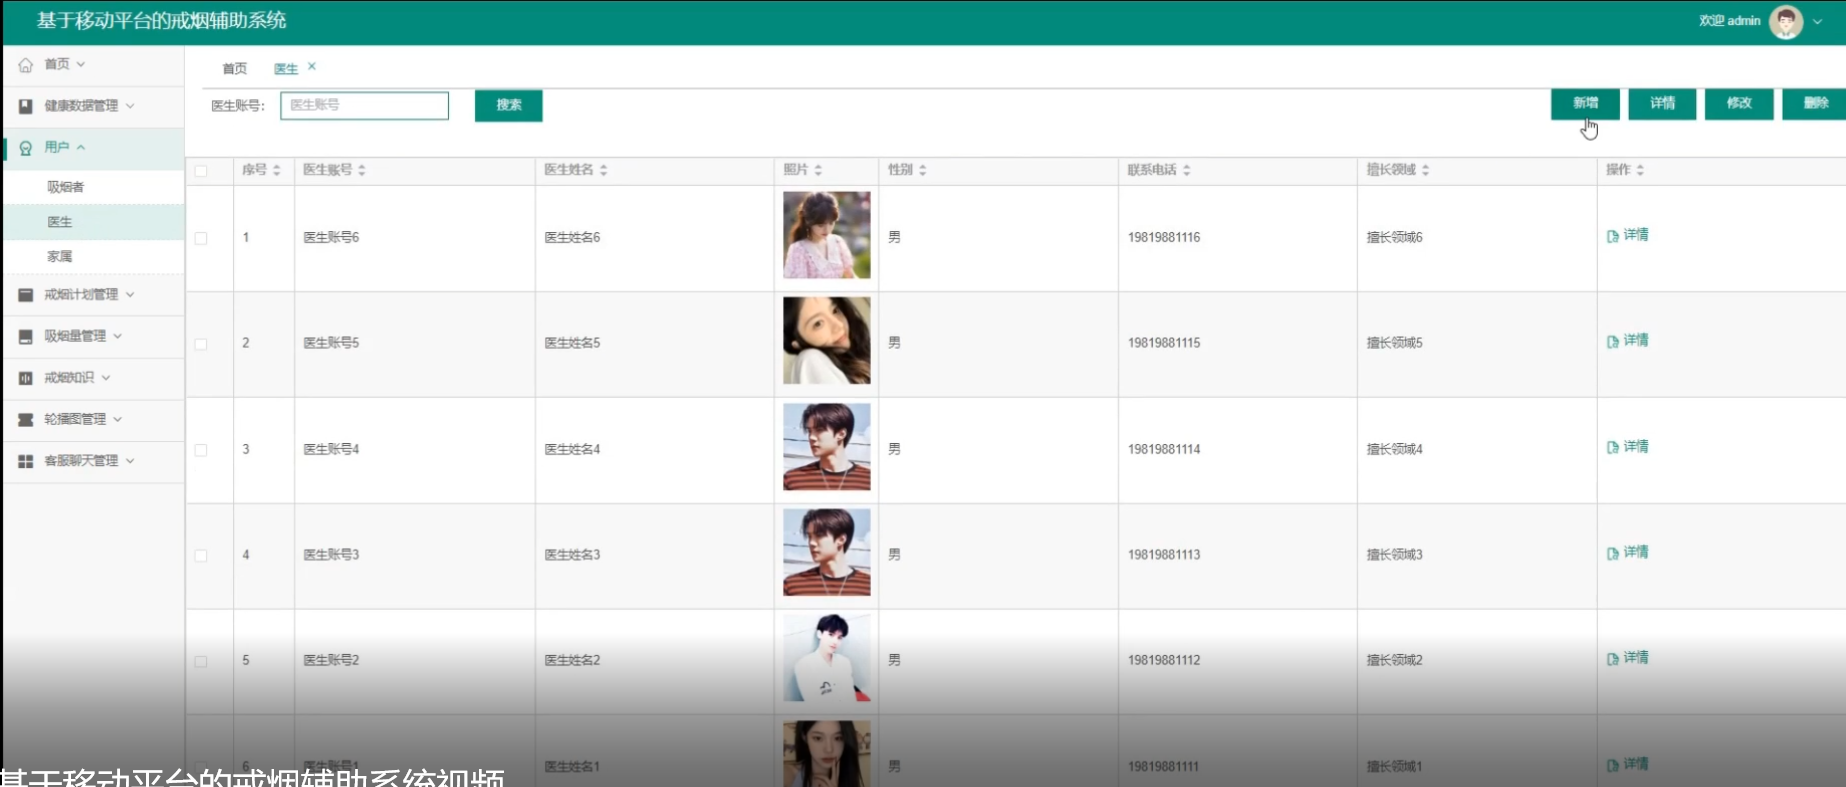Click the 用户 sidebar icon
This screenshot has width=1846, height=787.
click(x=26, y=148)
